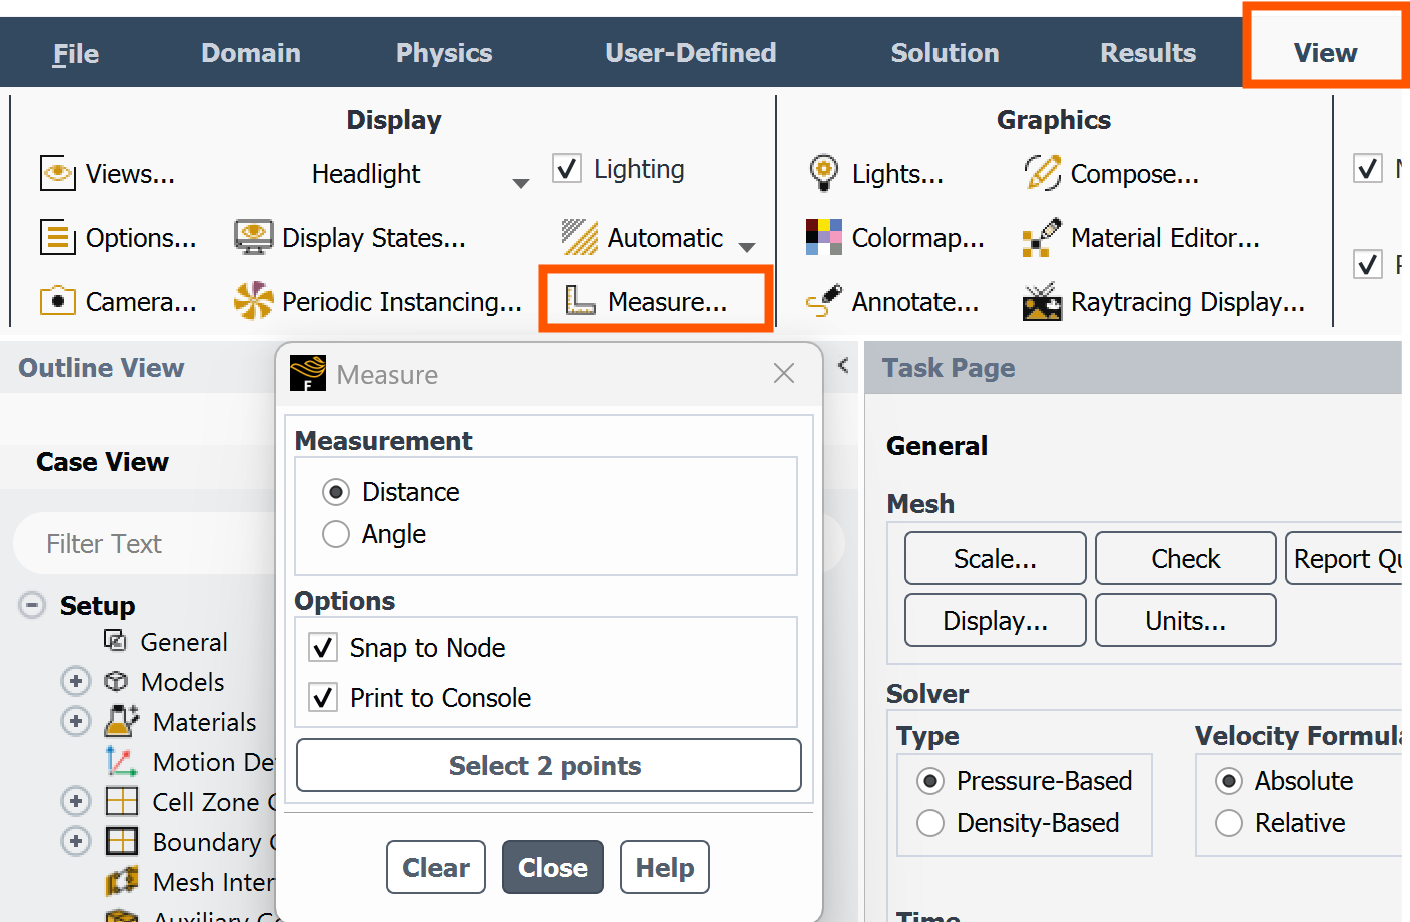Image resolution: width=1410 pixels, height=922 pixels.
Task: Switch to the Domain tab
Action: click(251, 53)
